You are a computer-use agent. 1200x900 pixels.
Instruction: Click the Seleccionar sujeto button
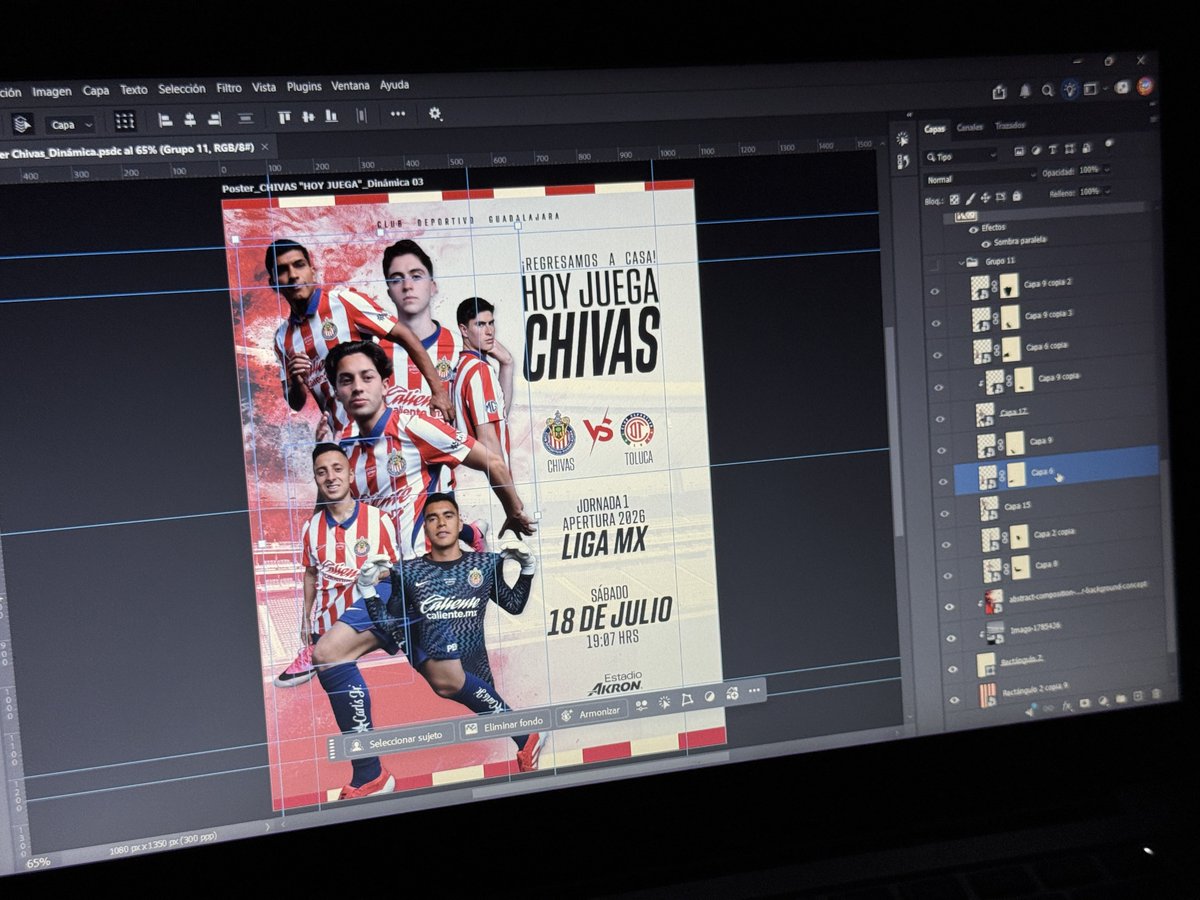pyautogui.click(x=400, y=743)
